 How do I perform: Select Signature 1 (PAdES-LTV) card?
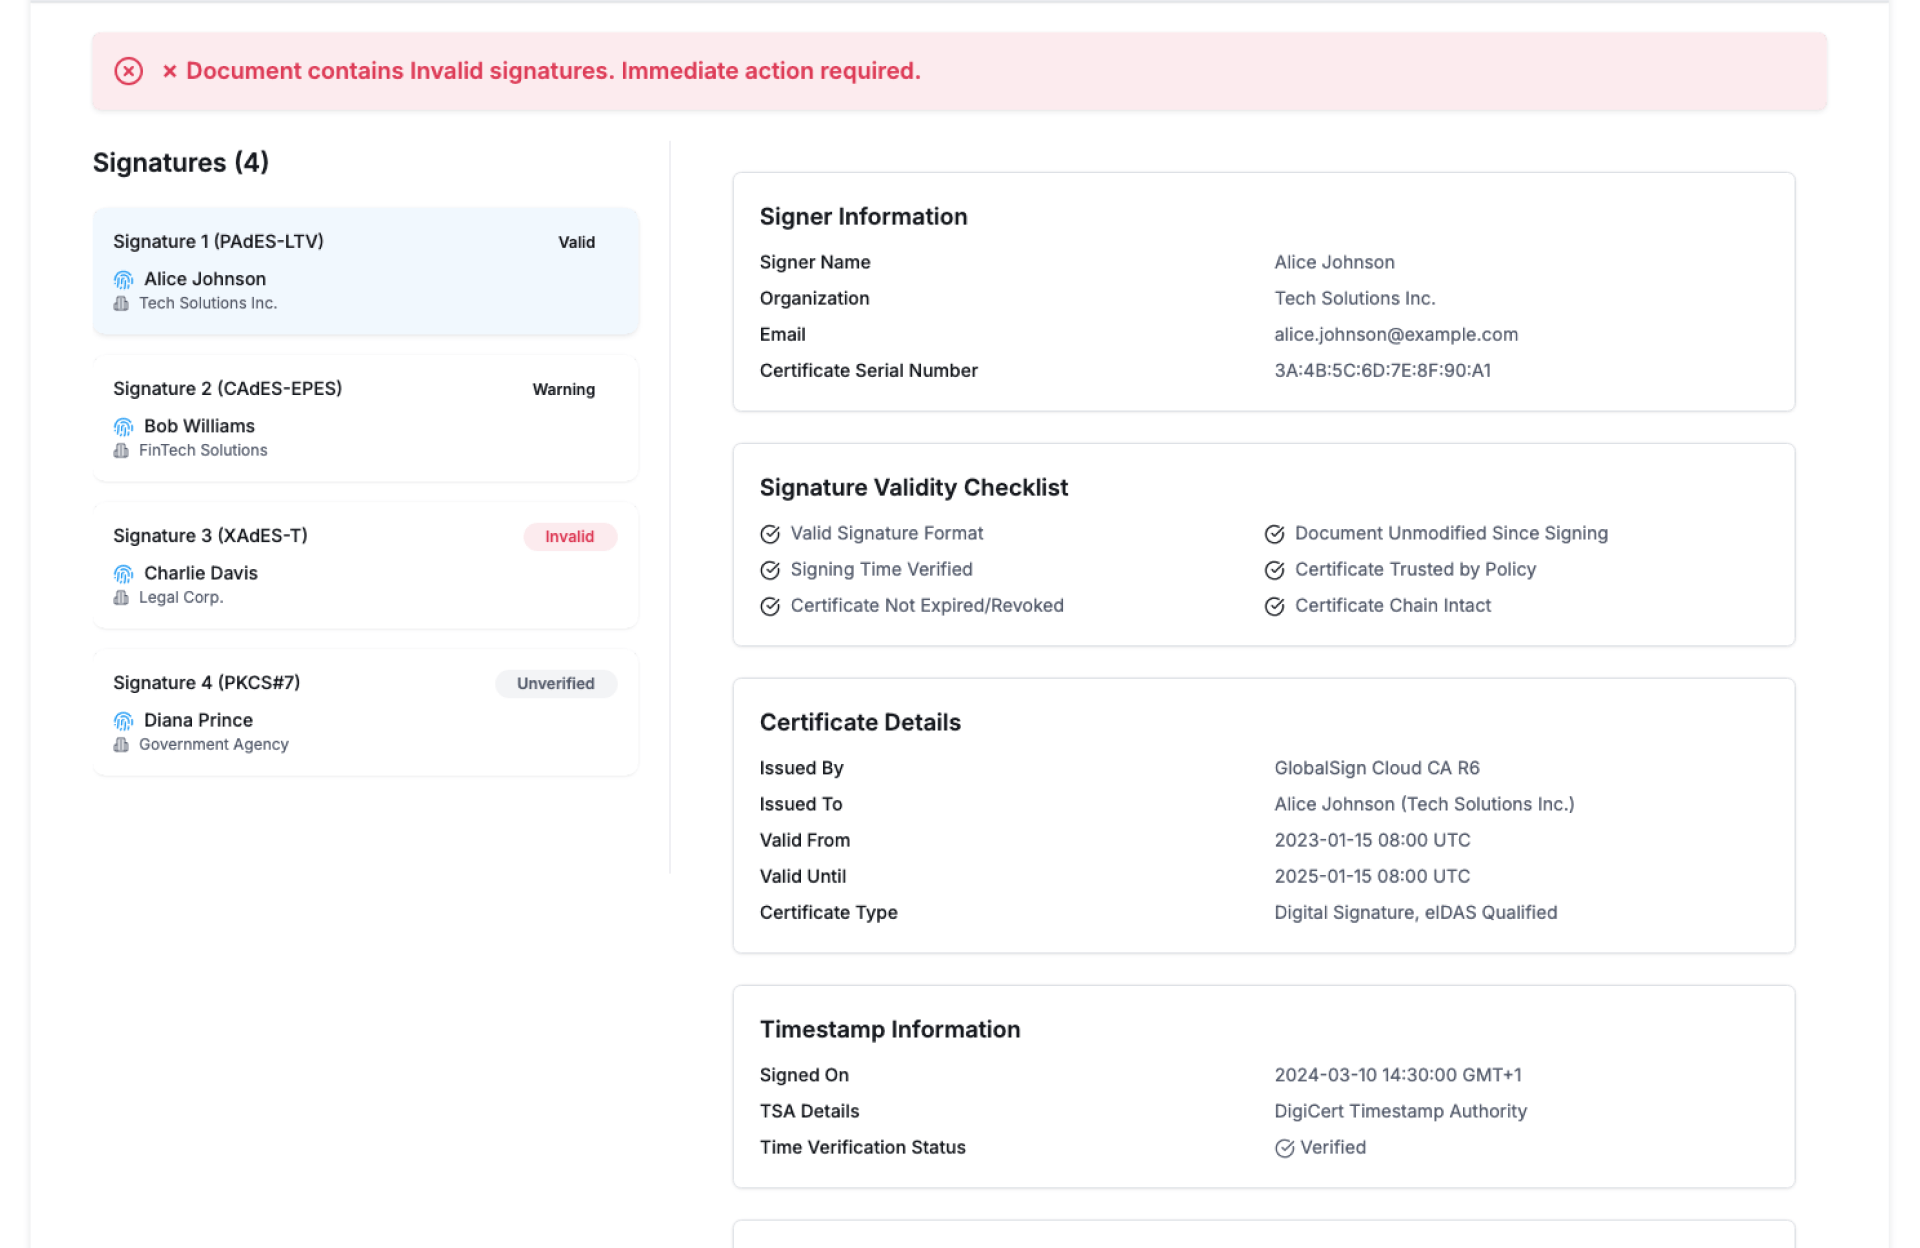365,270
